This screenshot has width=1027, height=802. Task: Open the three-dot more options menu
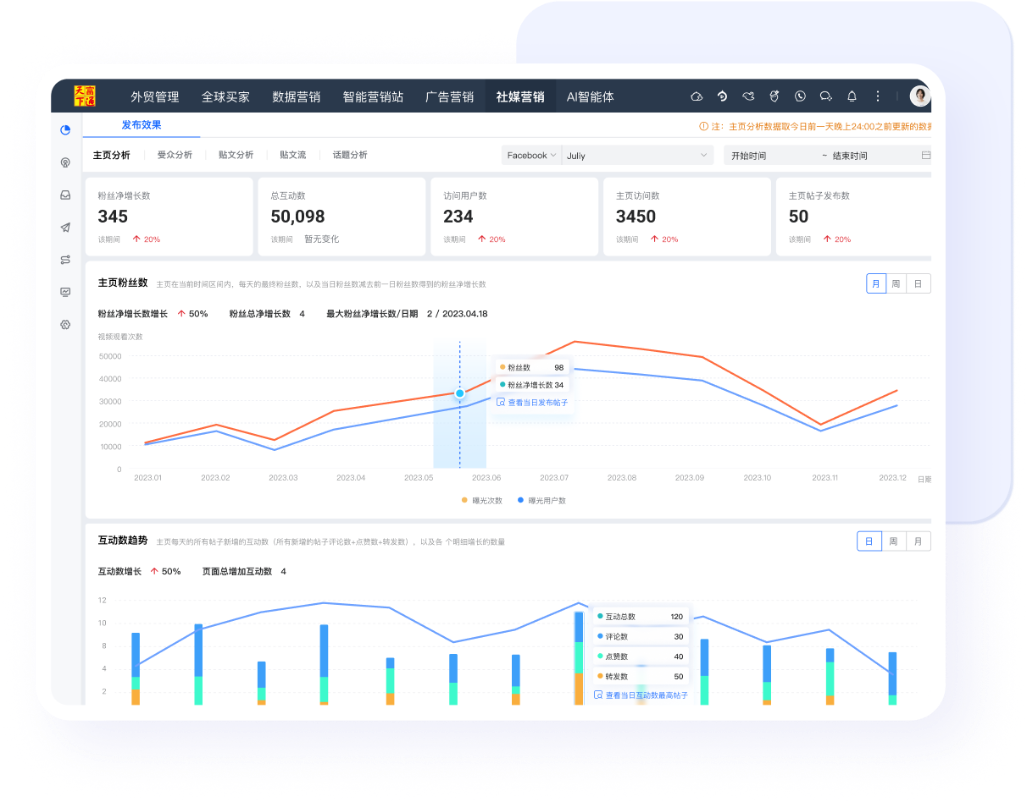pyautogui.click(x=878, y=97)
